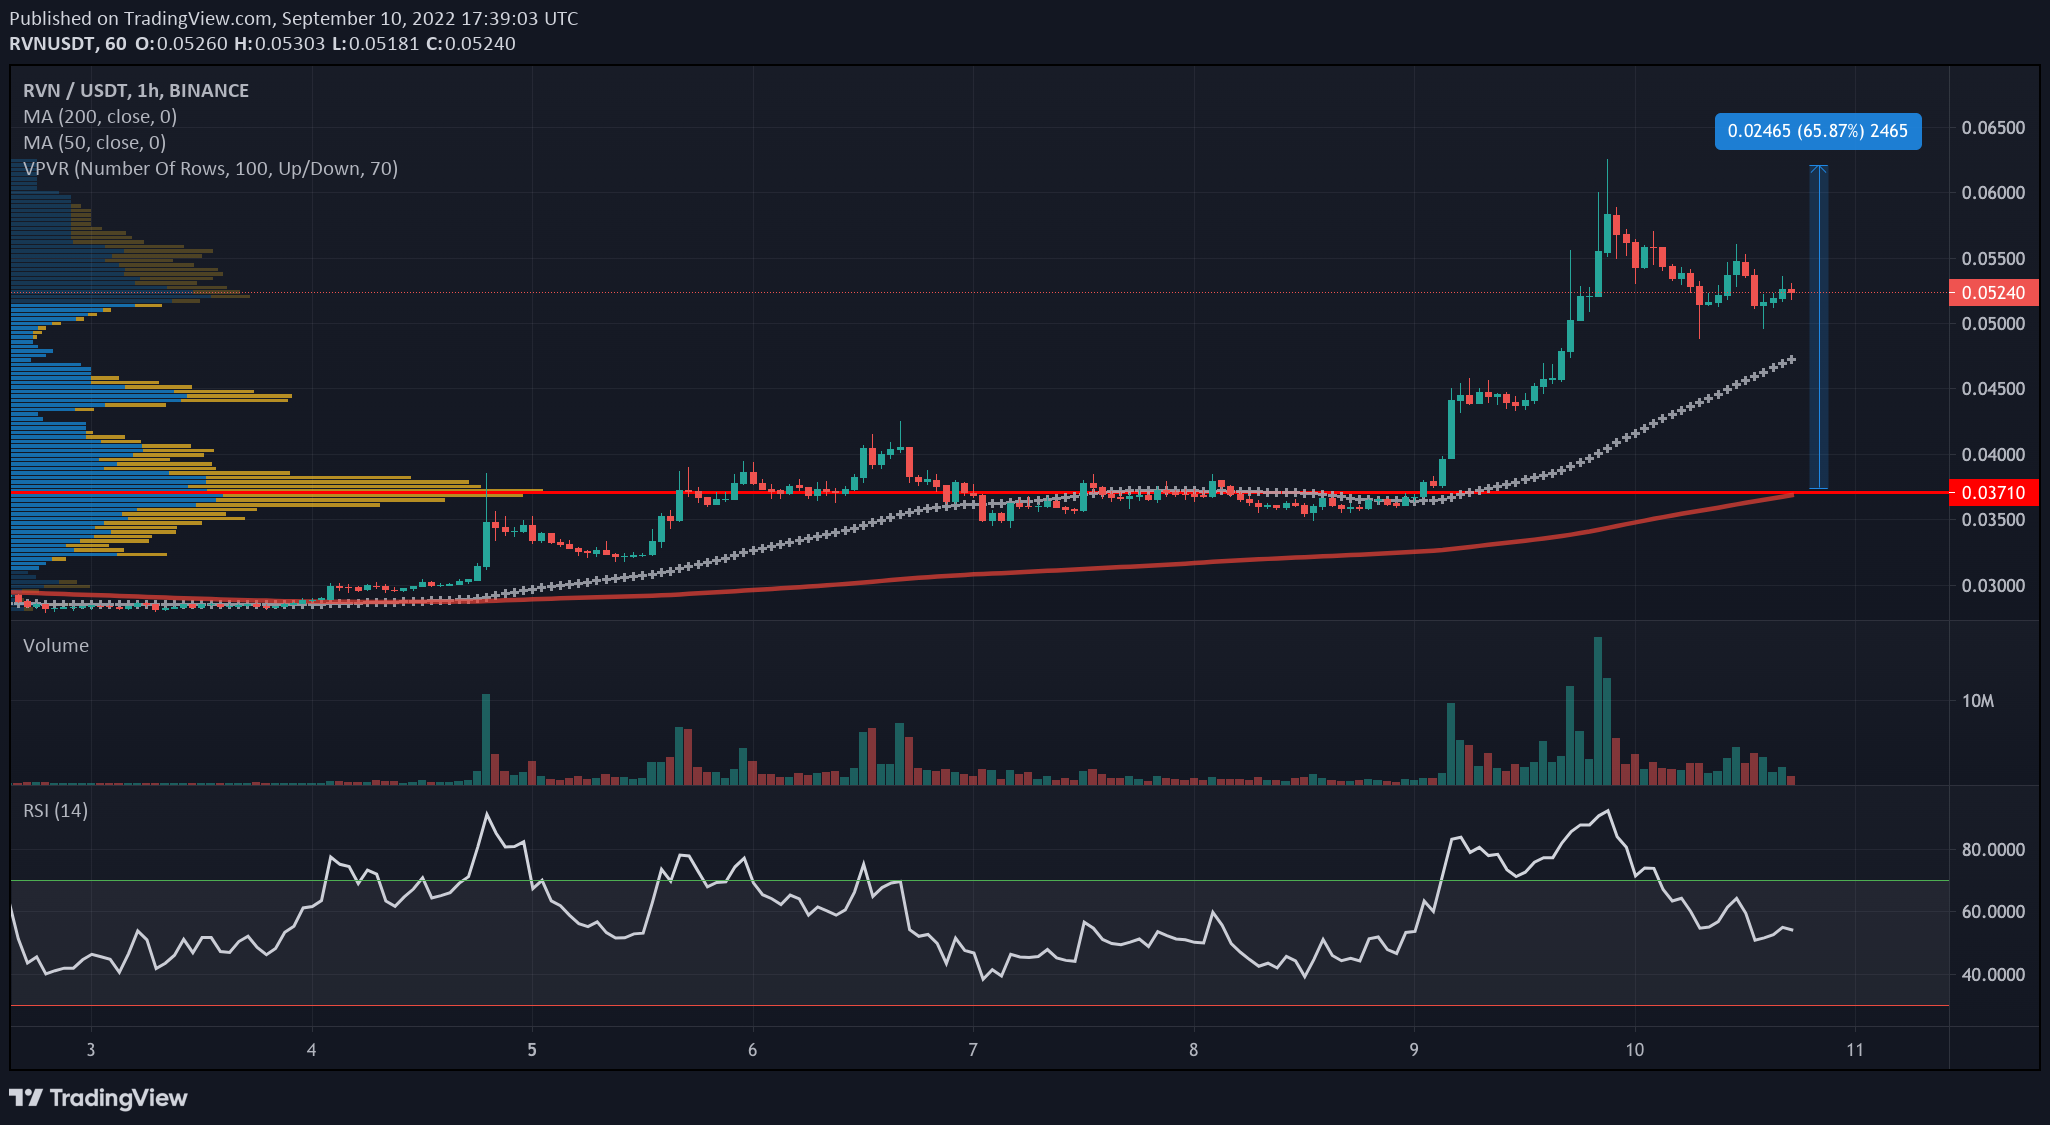Image resolution: width=2050 pixels, height=1125 pixels.
Task: Click the RSI (14) pane label
Action: 55,810
